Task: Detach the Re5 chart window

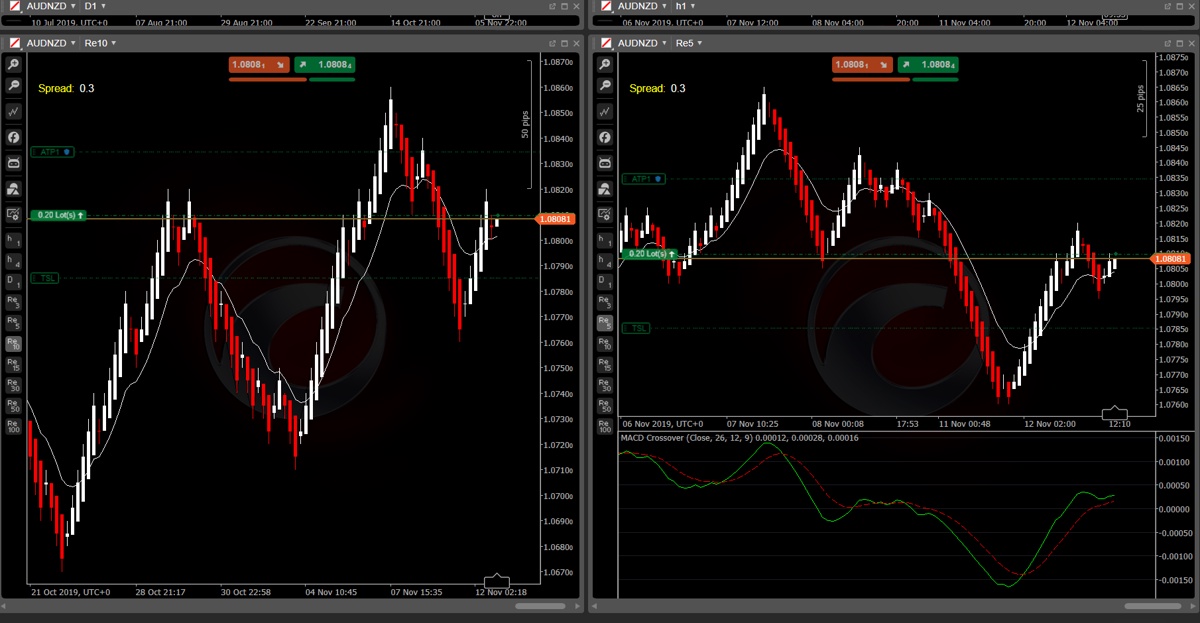Action: (1167, 43)
